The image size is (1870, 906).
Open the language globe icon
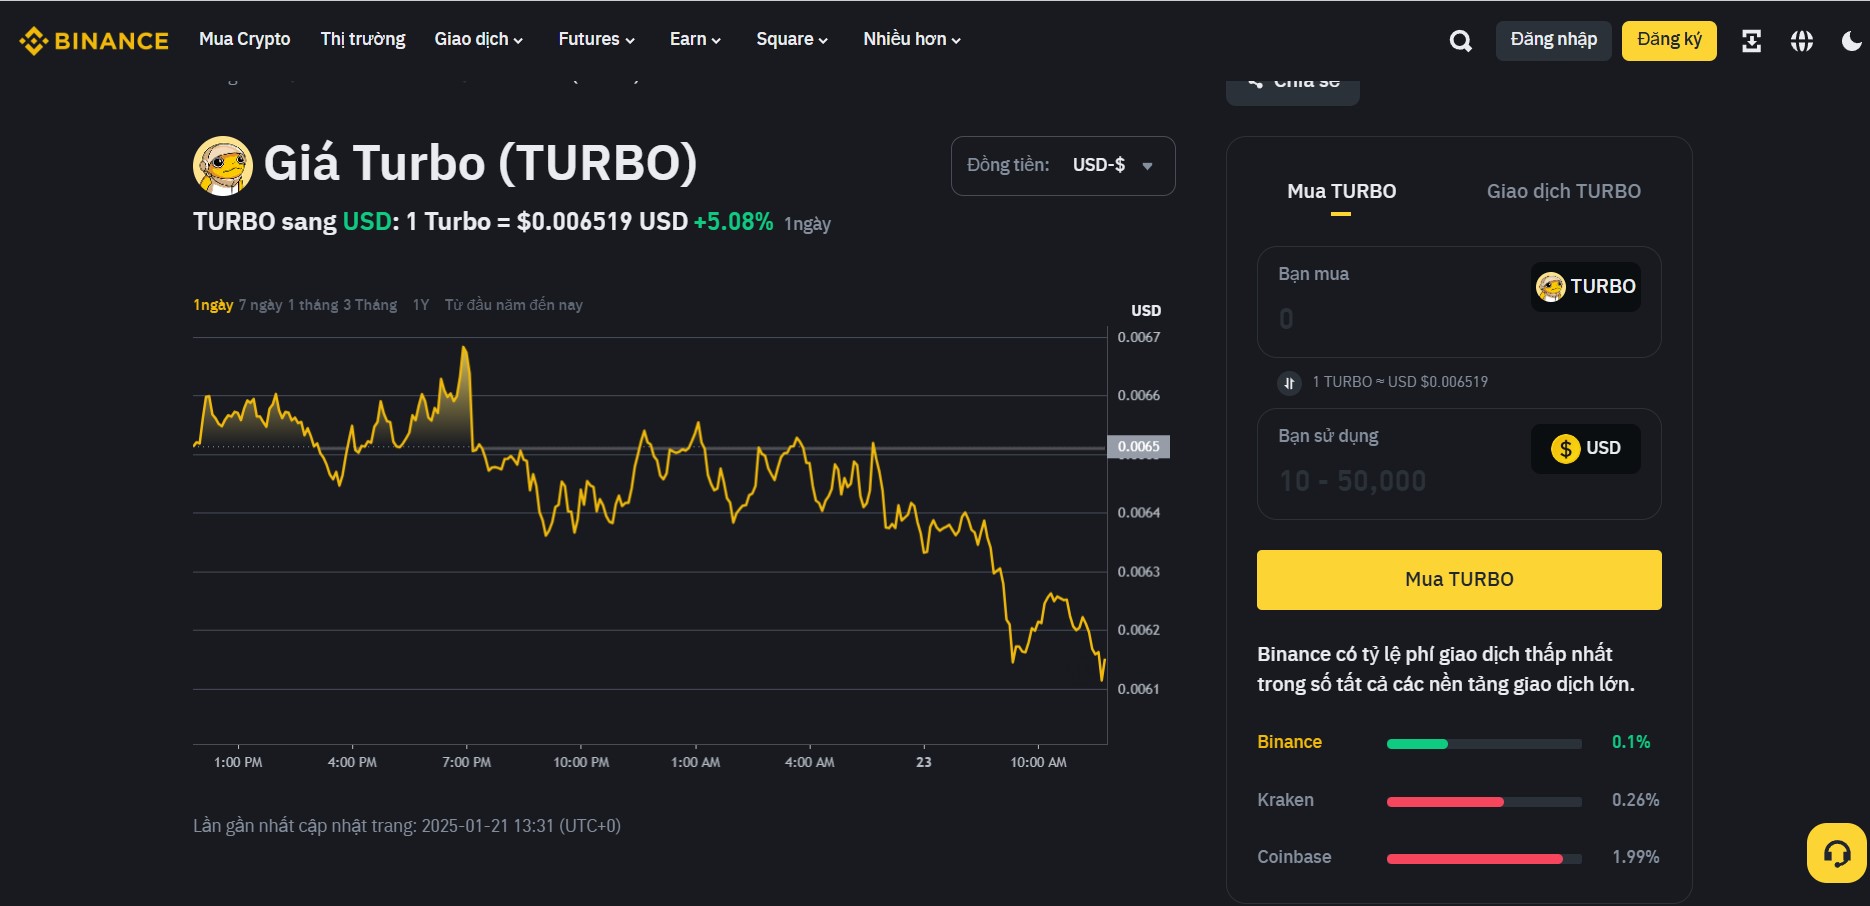point(1802,41)
